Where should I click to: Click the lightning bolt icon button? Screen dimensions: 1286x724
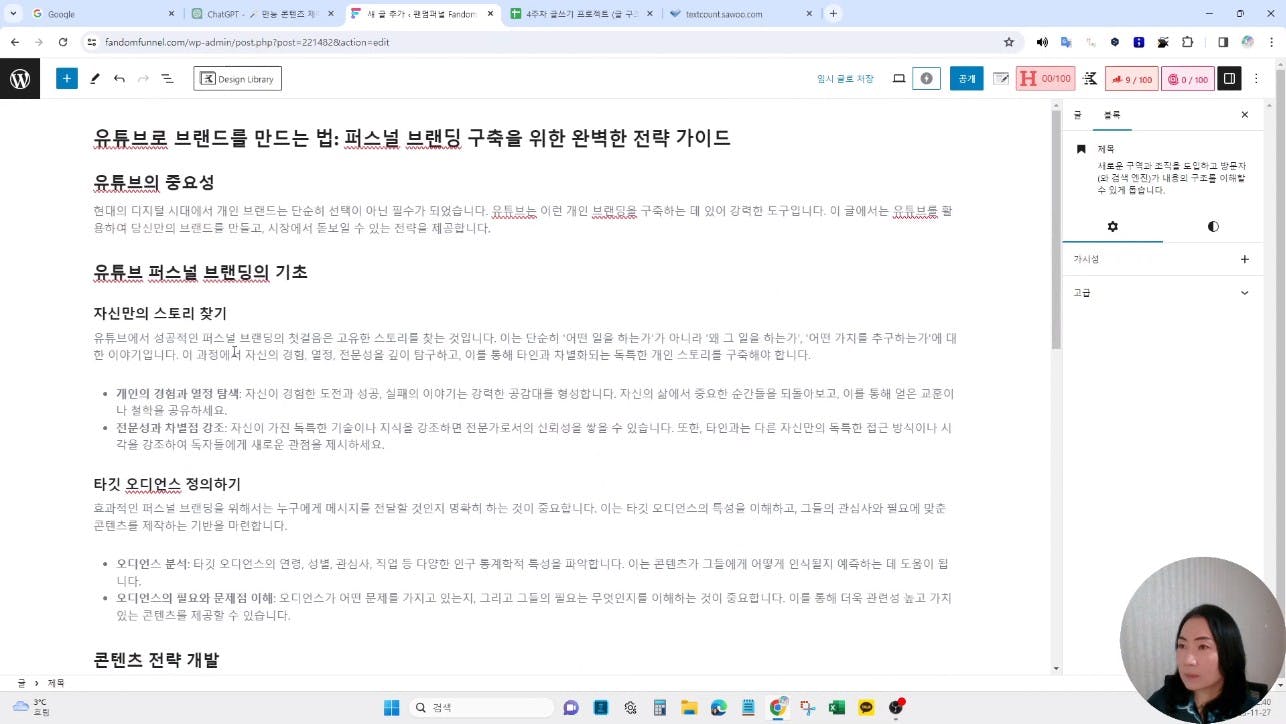pyautogui.click(x=926, y=79)
